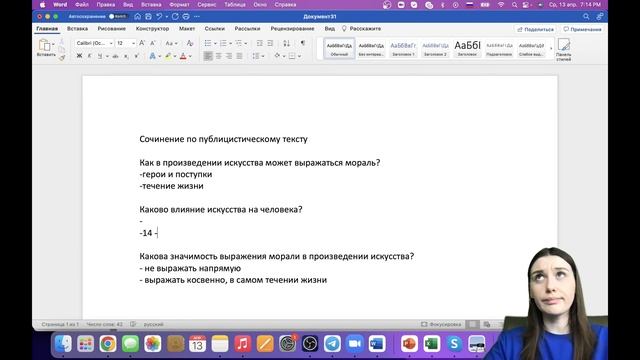Click the Print icon in title bar

(x=186, y=17)
